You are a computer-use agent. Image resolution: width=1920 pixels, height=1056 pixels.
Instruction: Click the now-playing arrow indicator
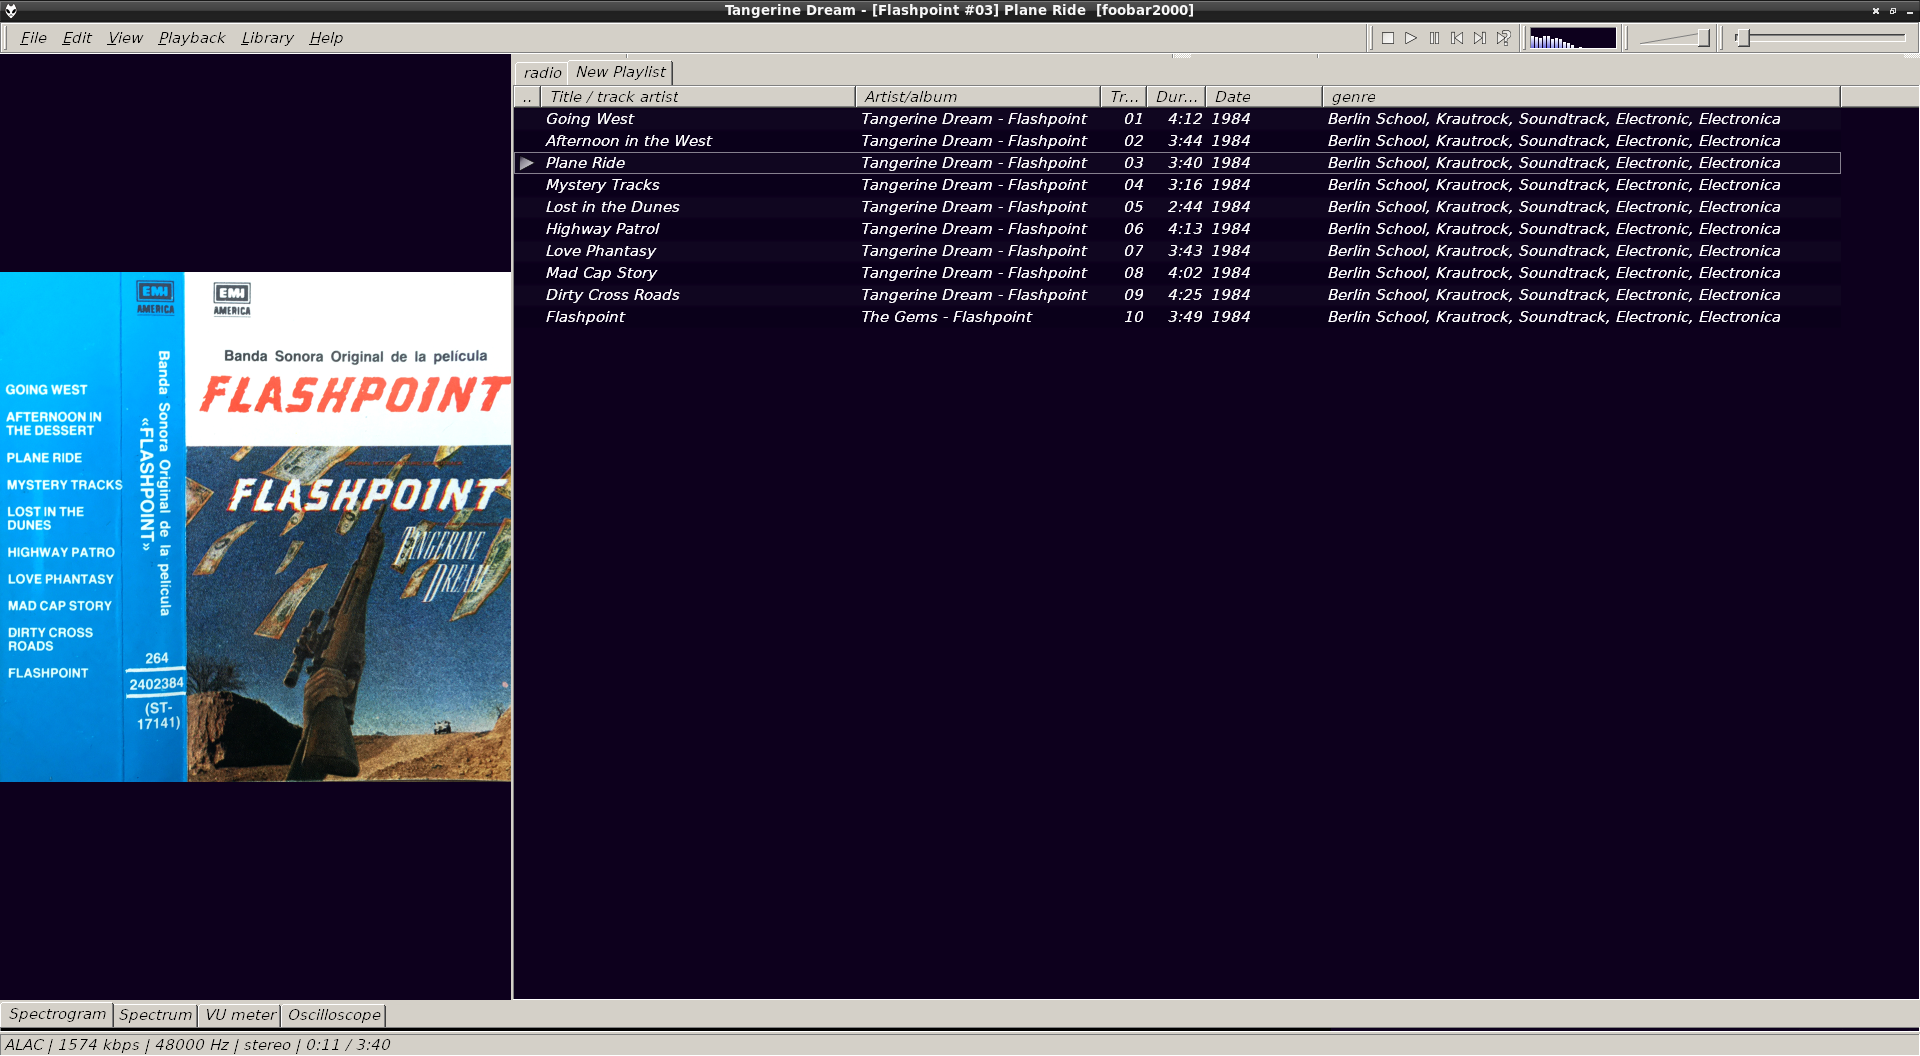527,163
